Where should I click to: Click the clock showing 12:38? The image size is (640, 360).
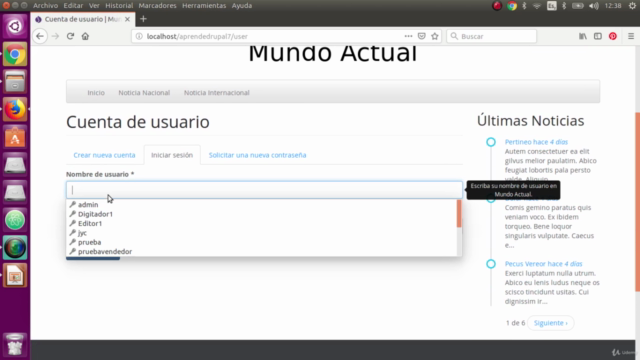pos(613,6)
